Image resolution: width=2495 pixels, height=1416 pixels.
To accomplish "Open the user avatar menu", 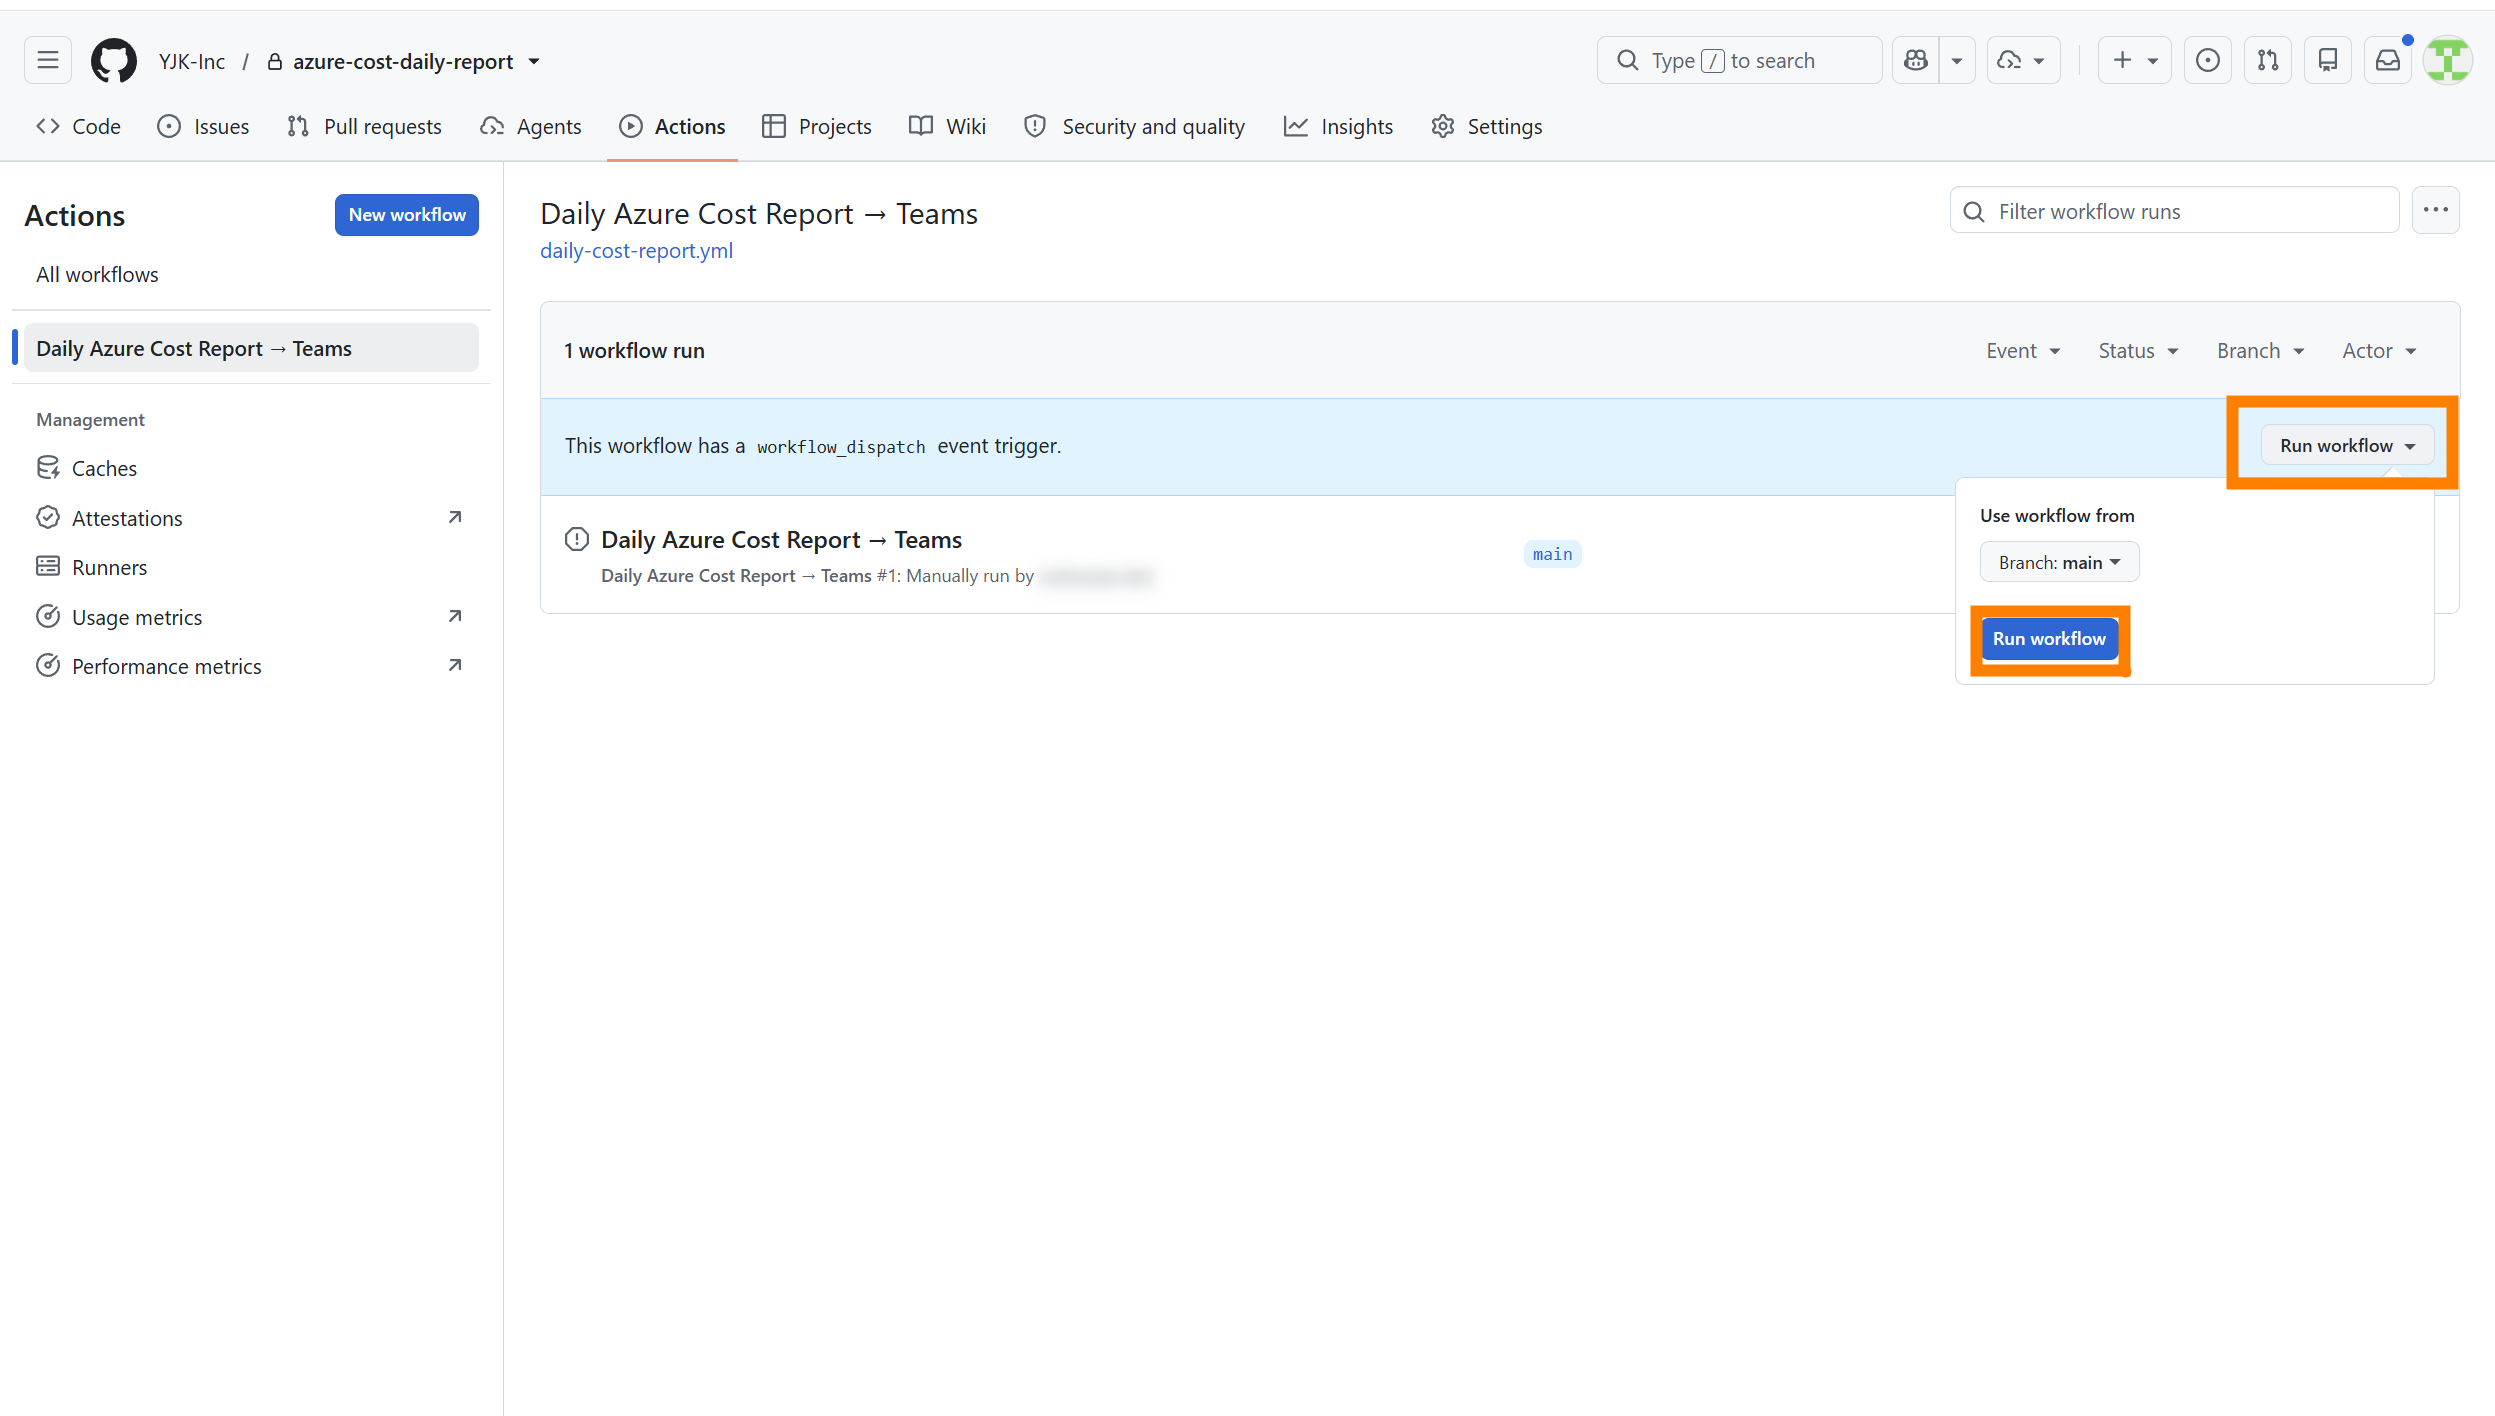I will (x=2448, y=61).
